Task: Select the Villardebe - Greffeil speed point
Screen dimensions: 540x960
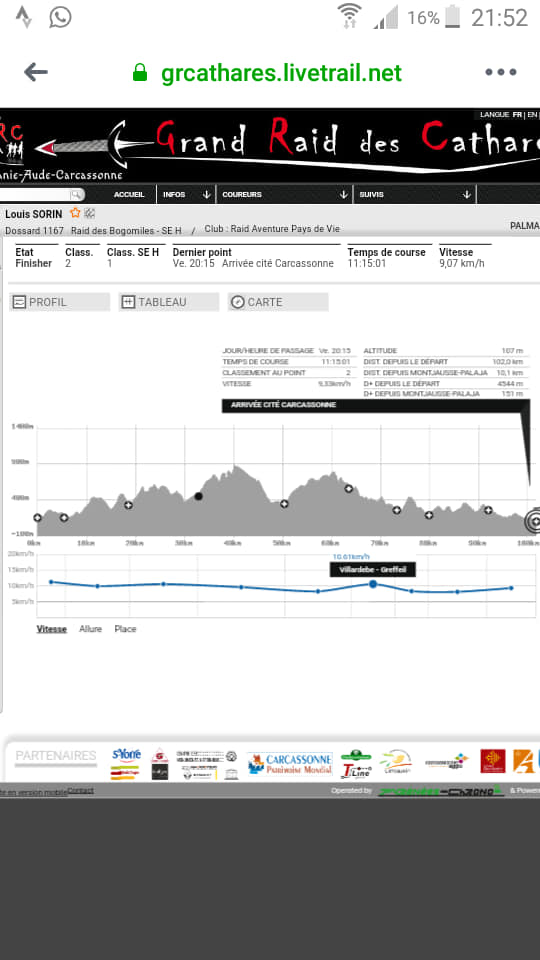Action: (x=373, y=584)
